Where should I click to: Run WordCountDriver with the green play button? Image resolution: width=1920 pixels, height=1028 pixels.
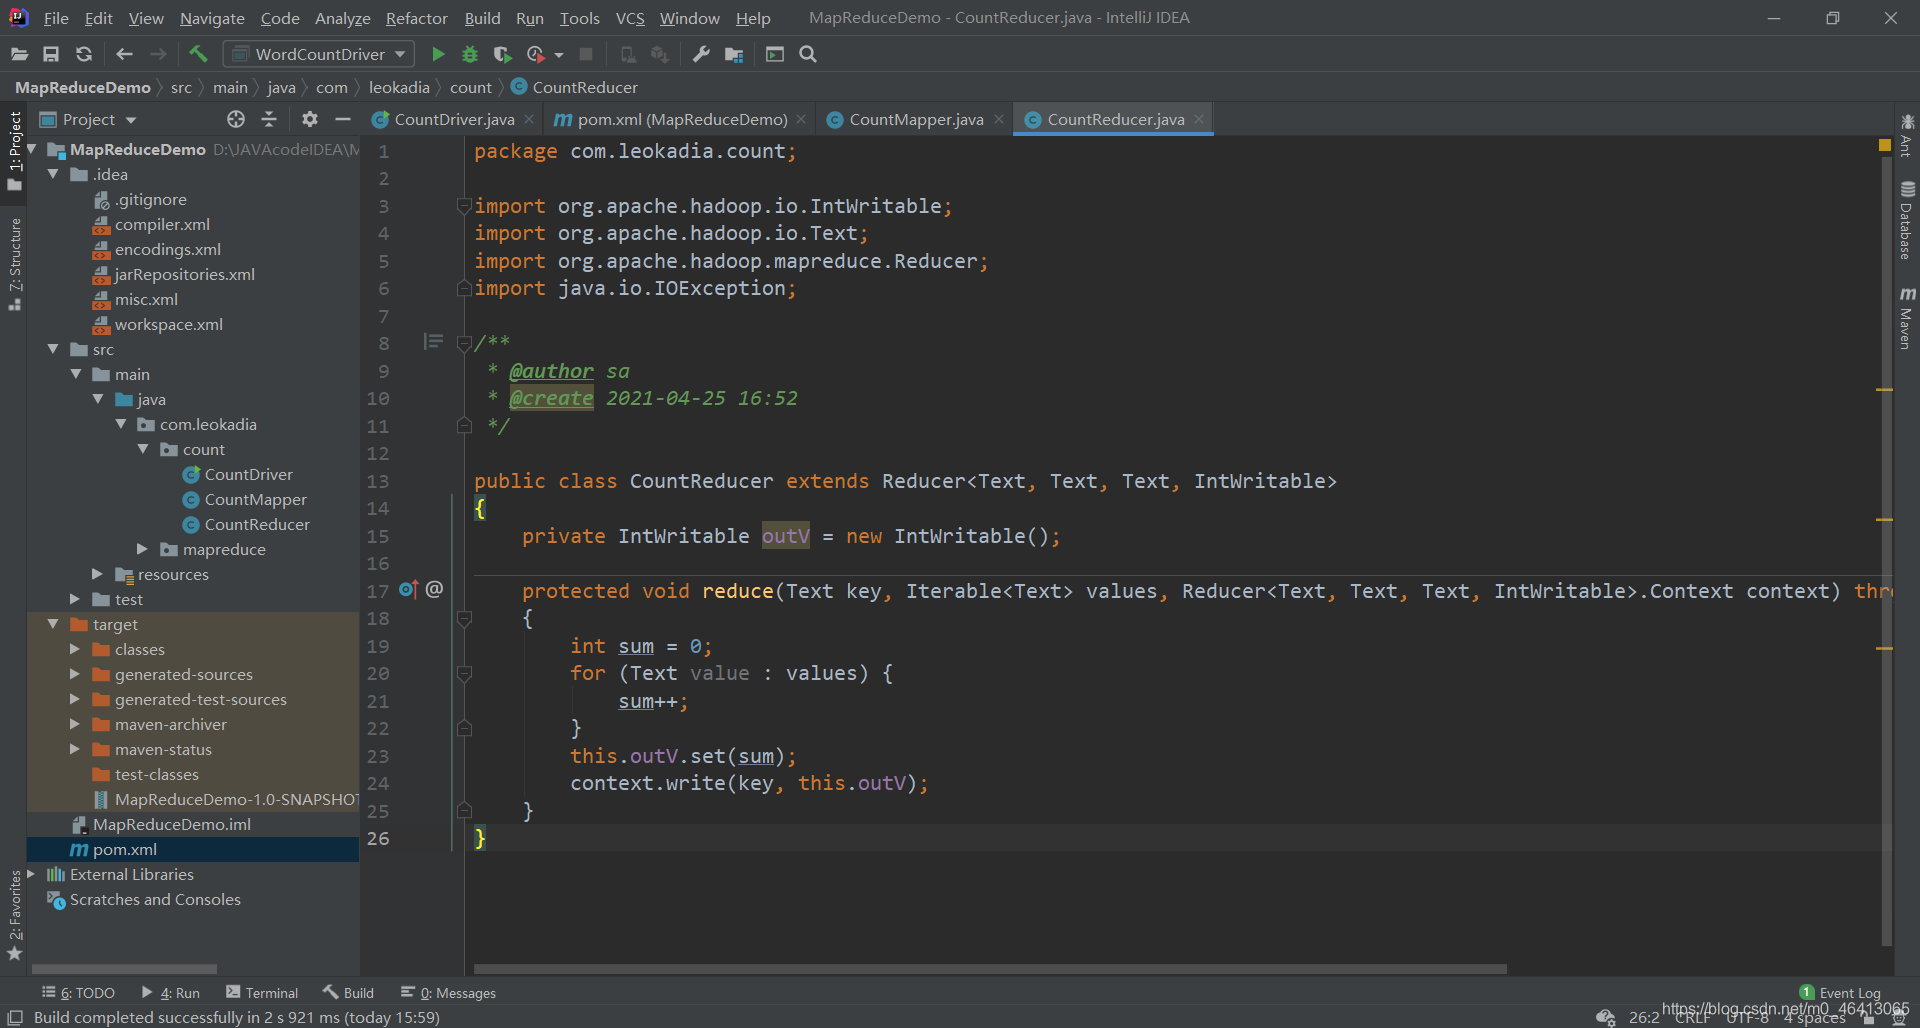tap(438, 54)
